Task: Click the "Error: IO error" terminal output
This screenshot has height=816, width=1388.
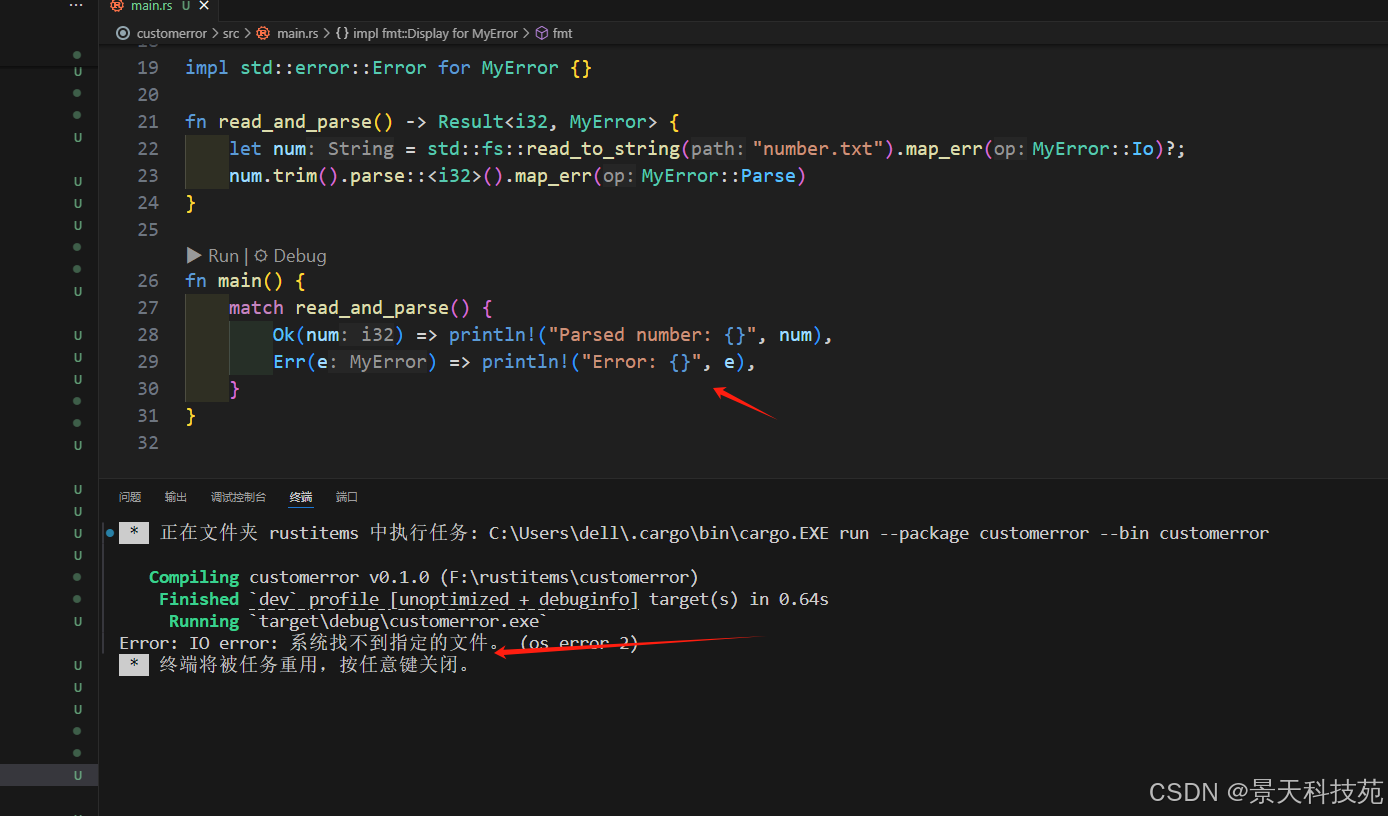Action: click(378, 643)
